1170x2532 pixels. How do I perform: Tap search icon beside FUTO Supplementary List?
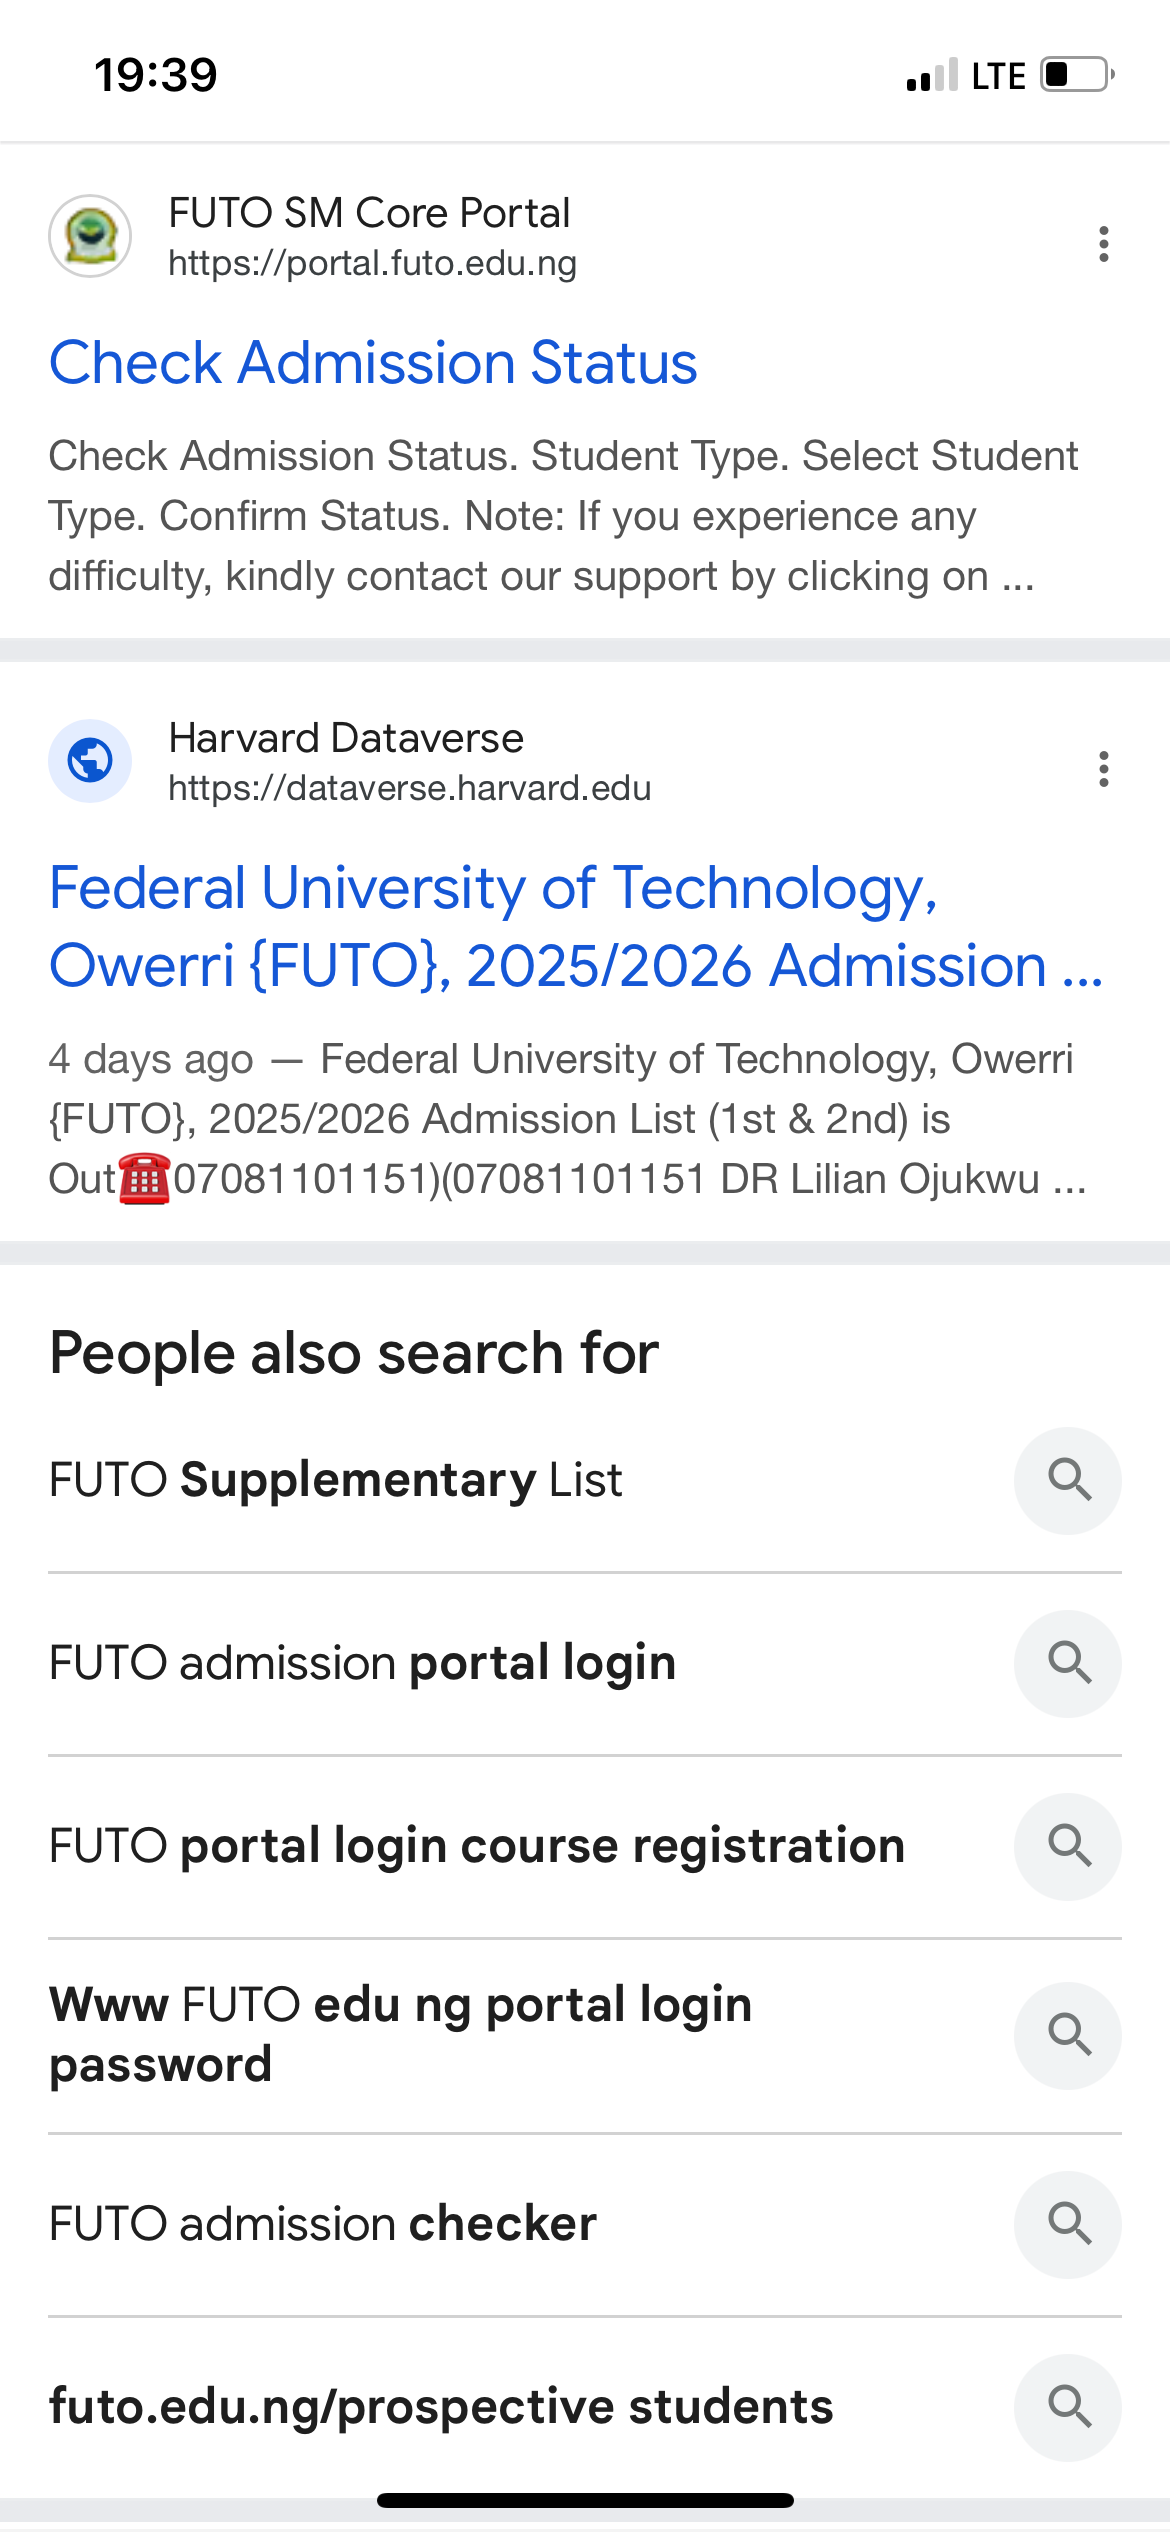[x=1067, y=1480]
